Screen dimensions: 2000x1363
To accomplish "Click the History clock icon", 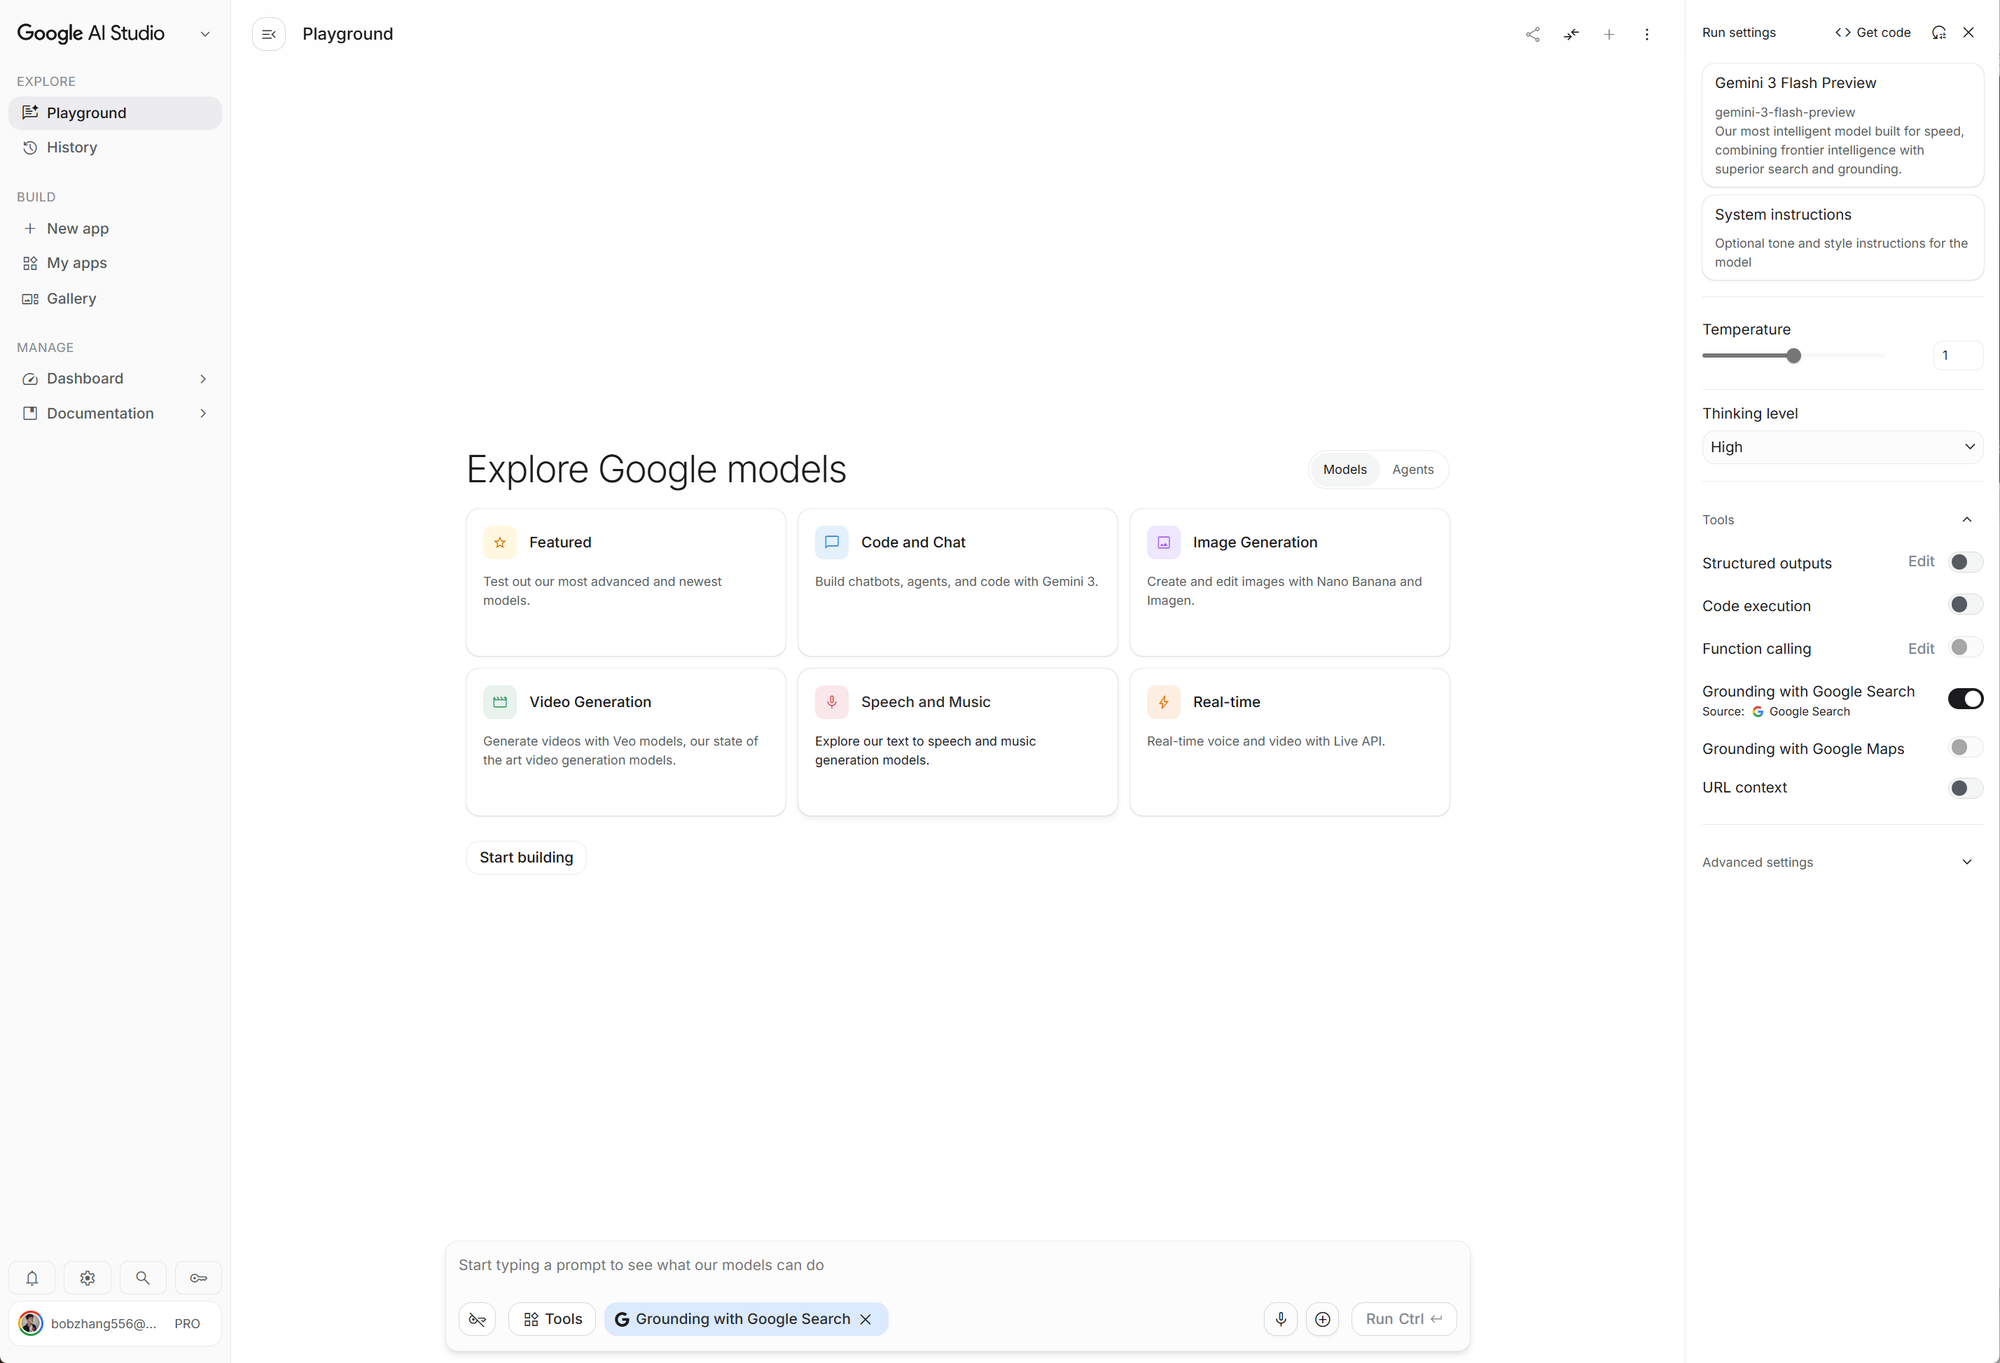I will (x=30, y=148).
